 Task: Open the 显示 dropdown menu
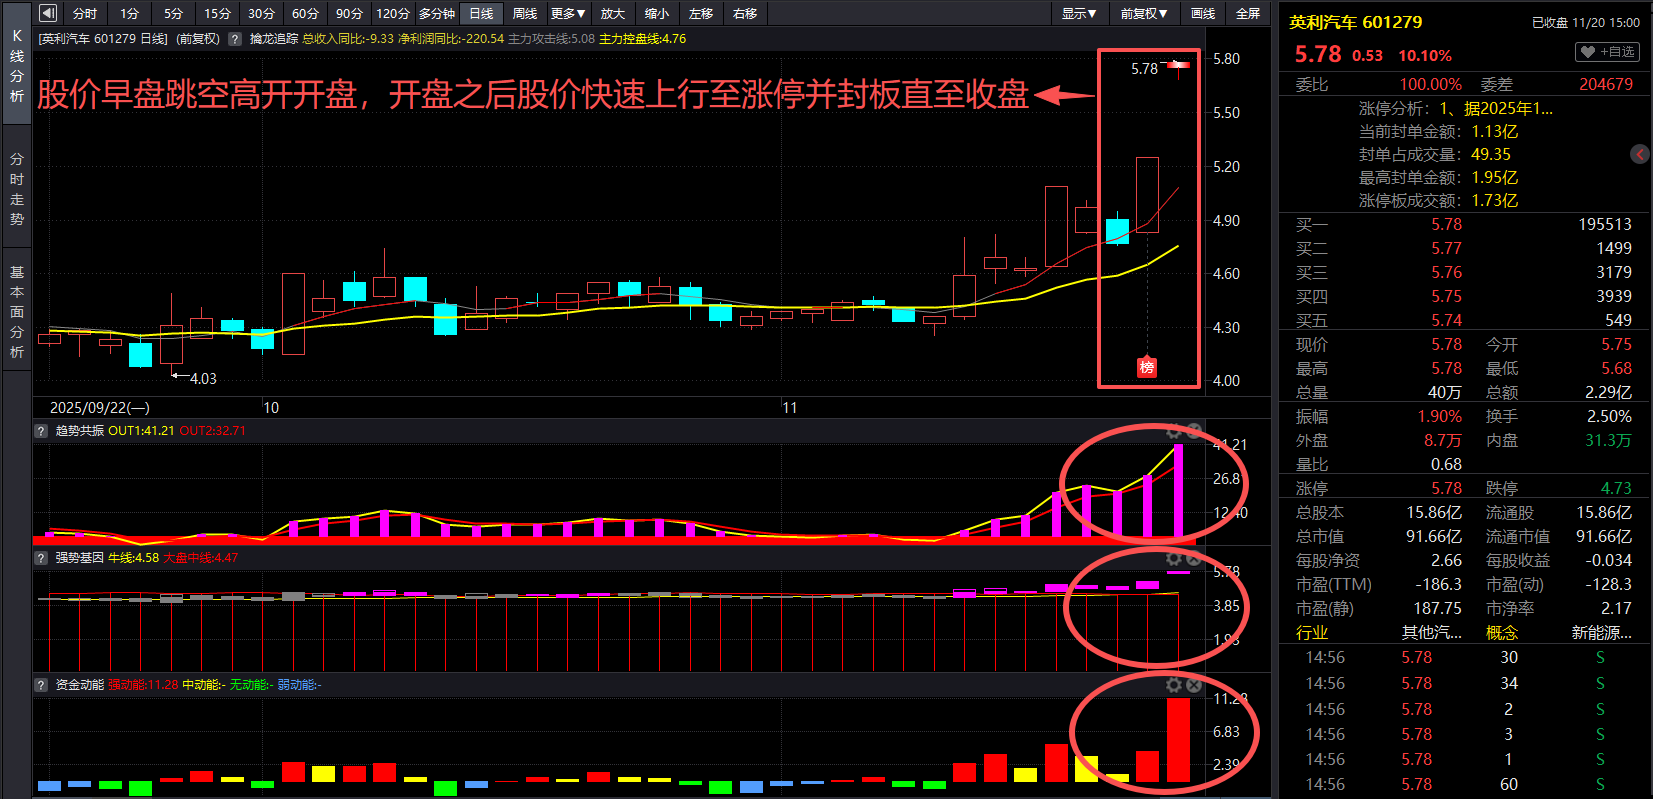pyautogui.click(x=1079, y=13)
